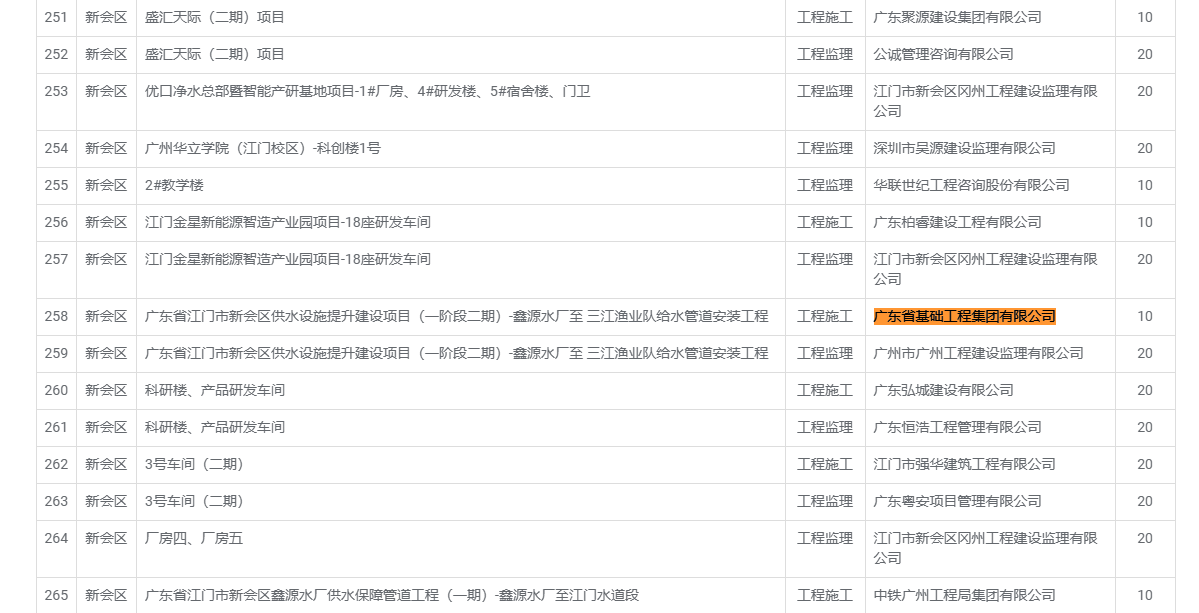Select row number 263
The height and width of the screenshot is (613, 1199).
[56, 501]
